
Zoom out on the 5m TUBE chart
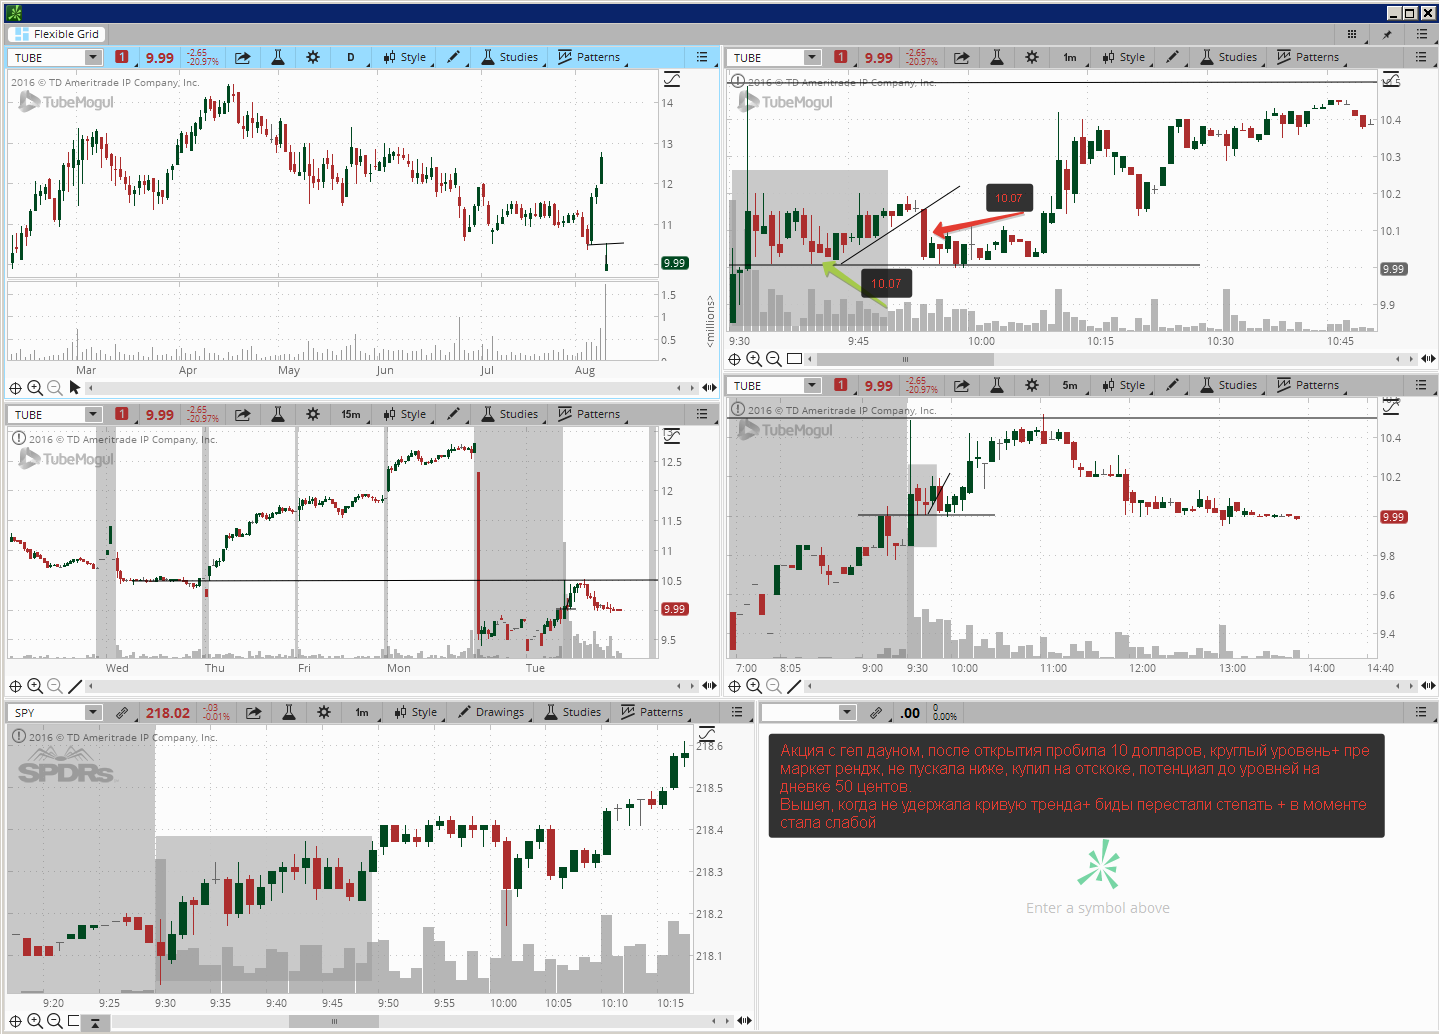[774, 686]
